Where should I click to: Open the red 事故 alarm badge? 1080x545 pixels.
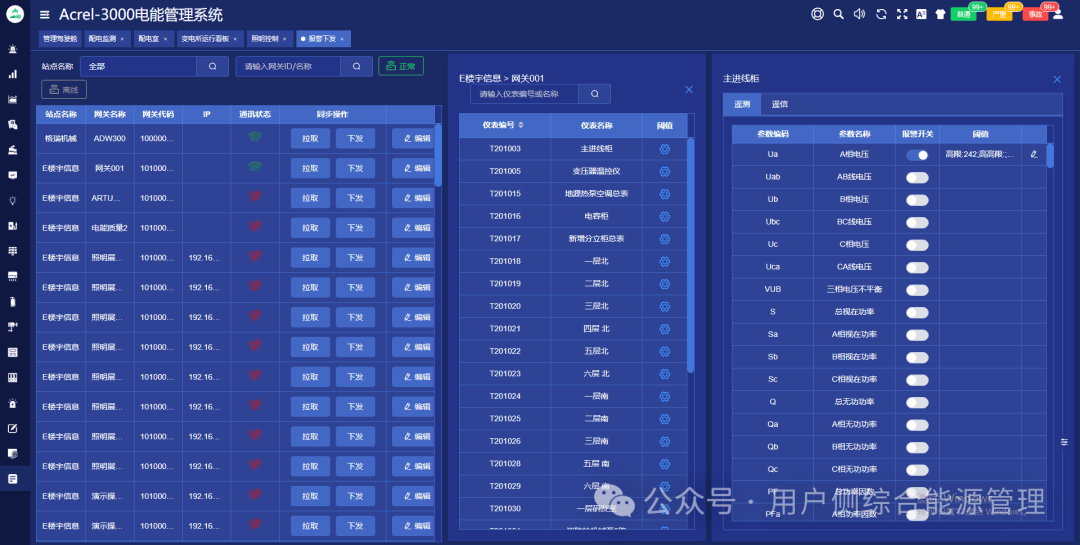(x=1035, y=14)
